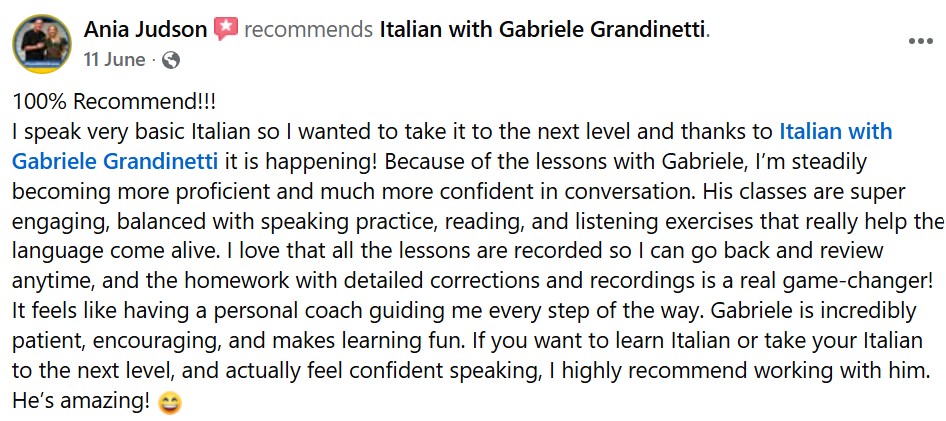Image resolution: width=946 pixels, height=421 pixels.
Task: Click the grinning emoji ending the review
Action: (x=171, y=403)
